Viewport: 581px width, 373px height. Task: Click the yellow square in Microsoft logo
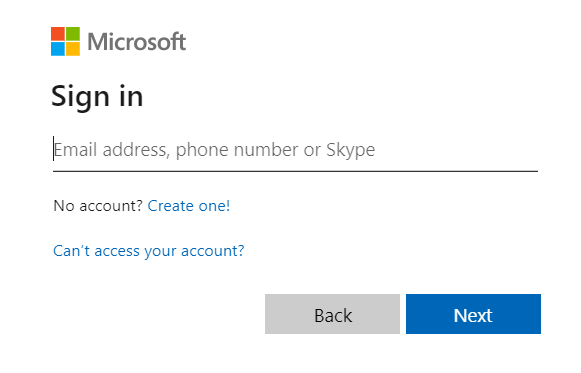pos(73,49)
